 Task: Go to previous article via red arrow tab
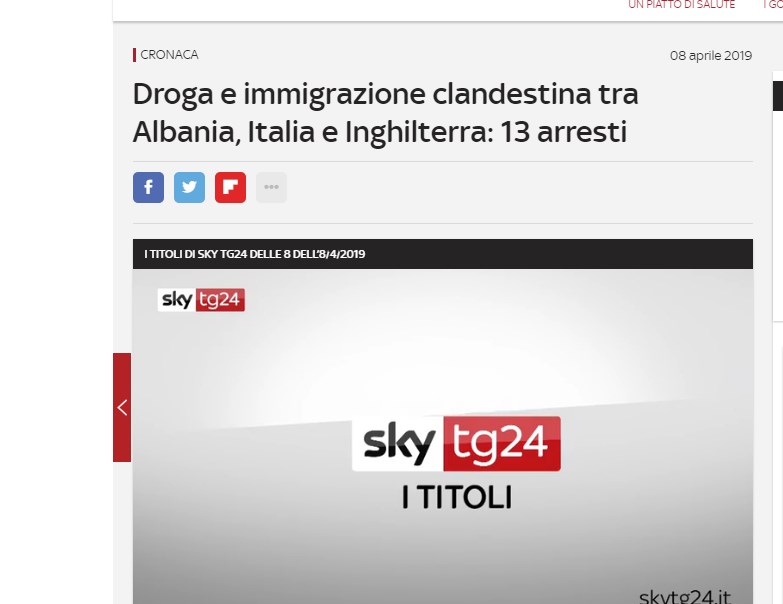[122, 407]
